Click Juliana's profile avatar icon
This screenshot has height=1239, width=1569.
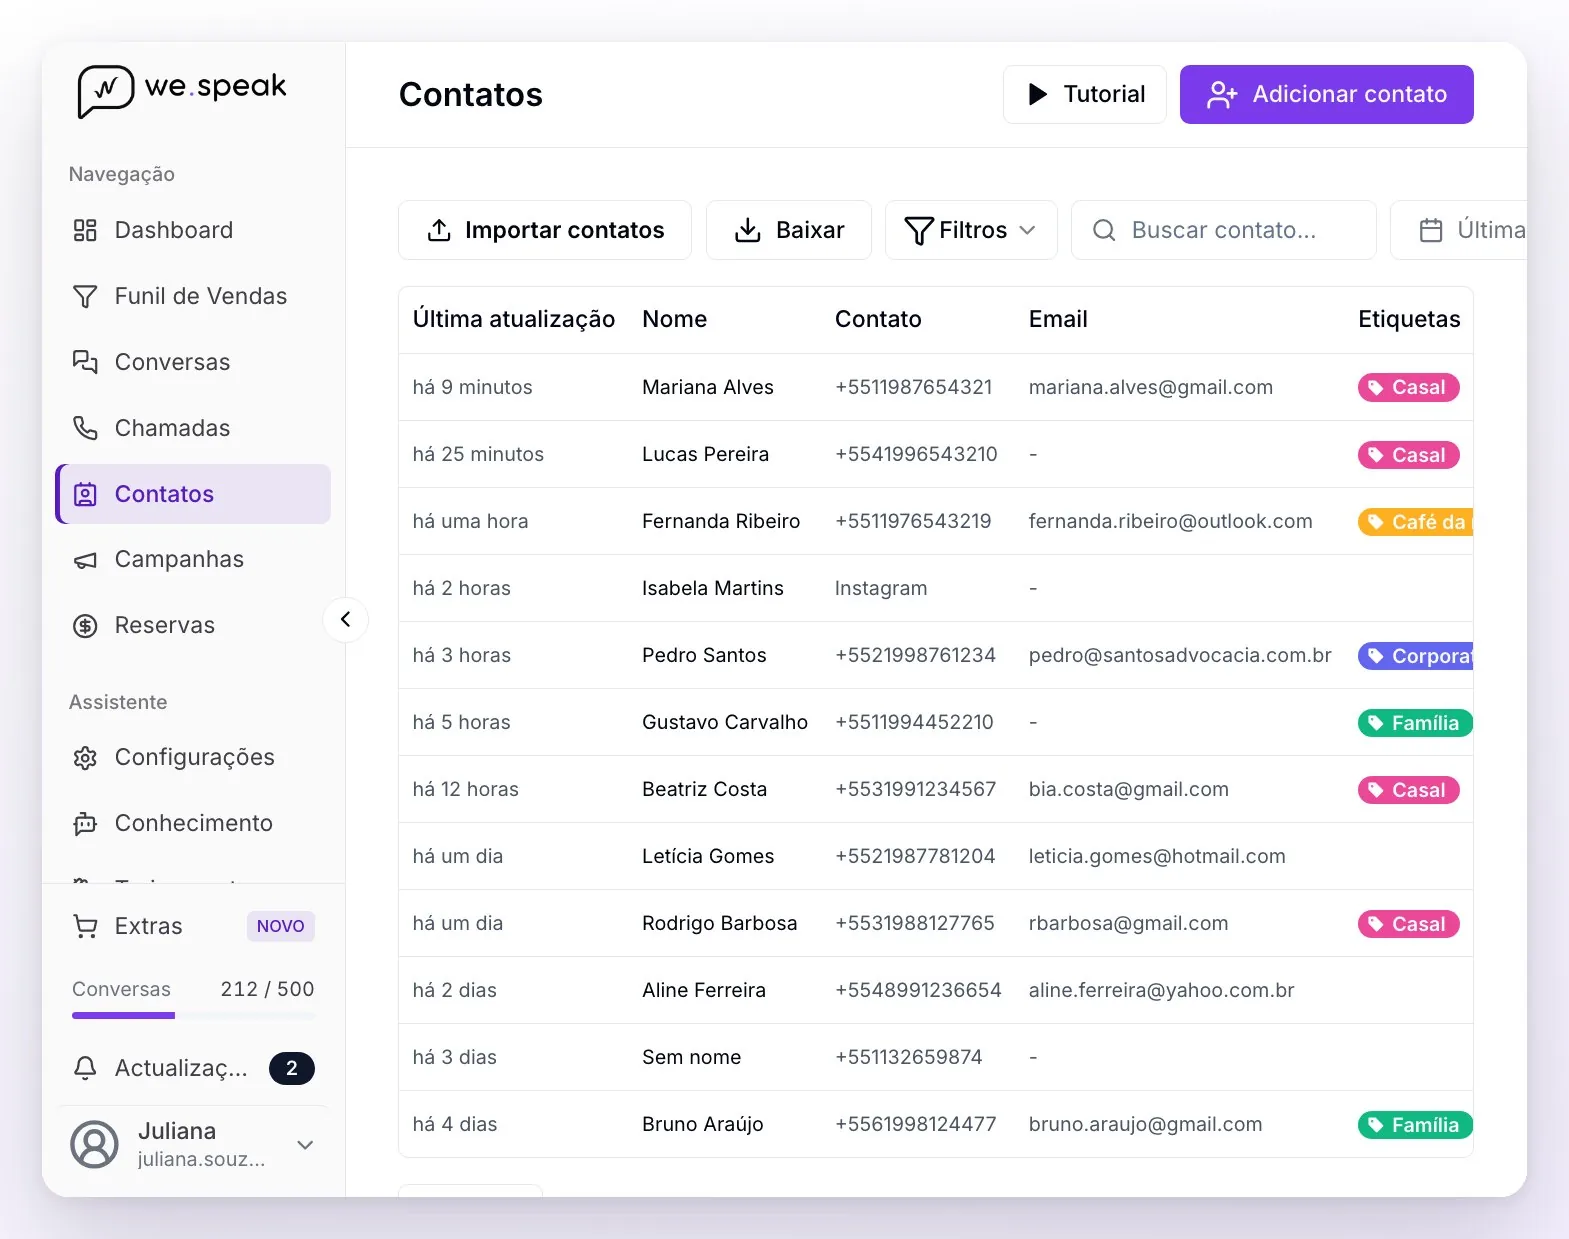tap(95, 1145)
